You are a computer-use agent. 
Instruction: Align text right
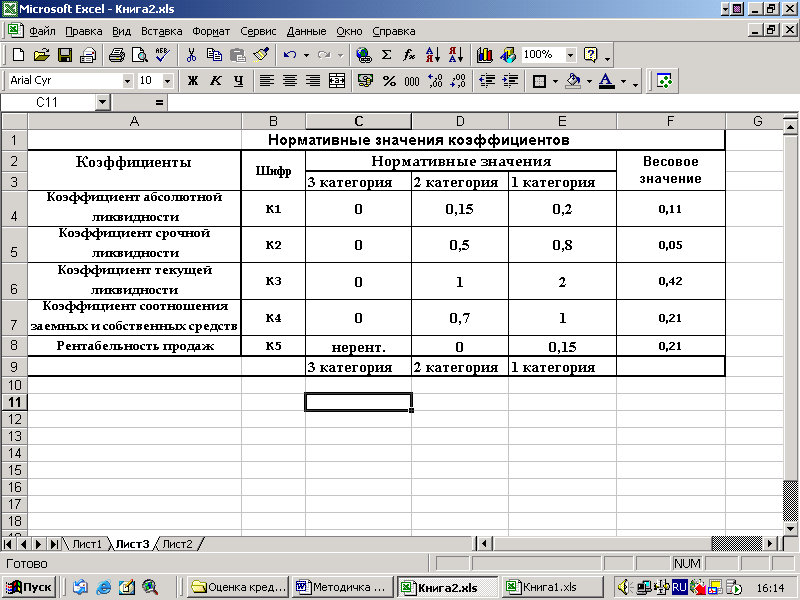313,81
